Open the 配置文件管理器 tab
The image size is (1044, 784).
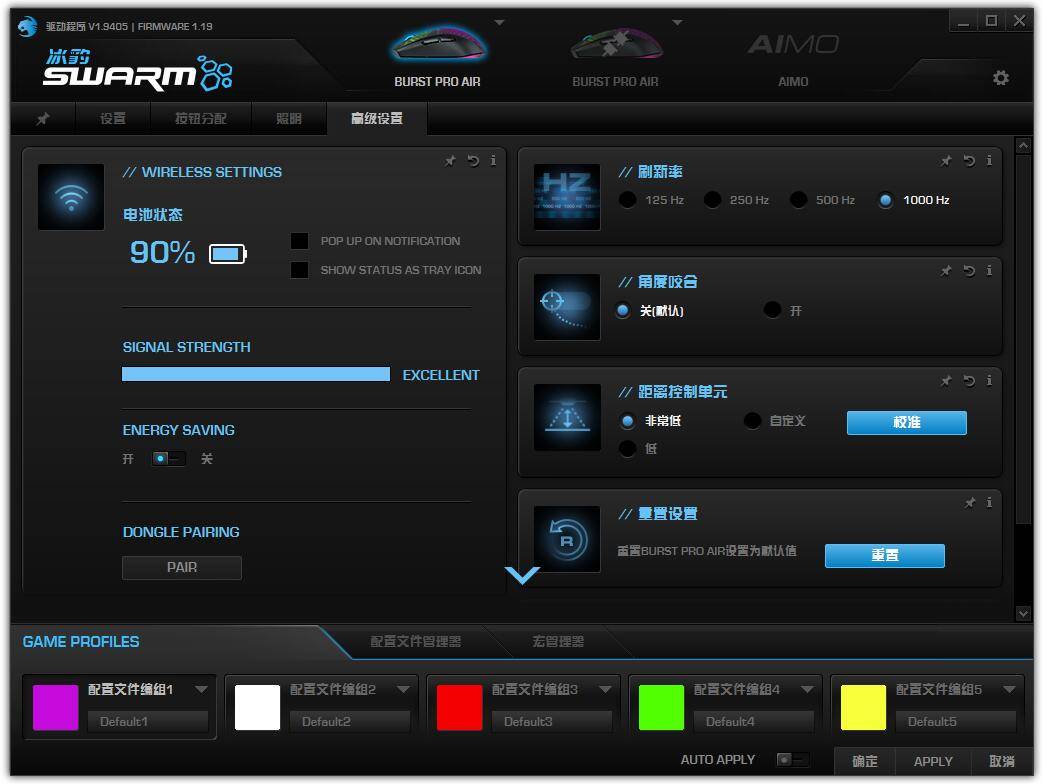415,642
